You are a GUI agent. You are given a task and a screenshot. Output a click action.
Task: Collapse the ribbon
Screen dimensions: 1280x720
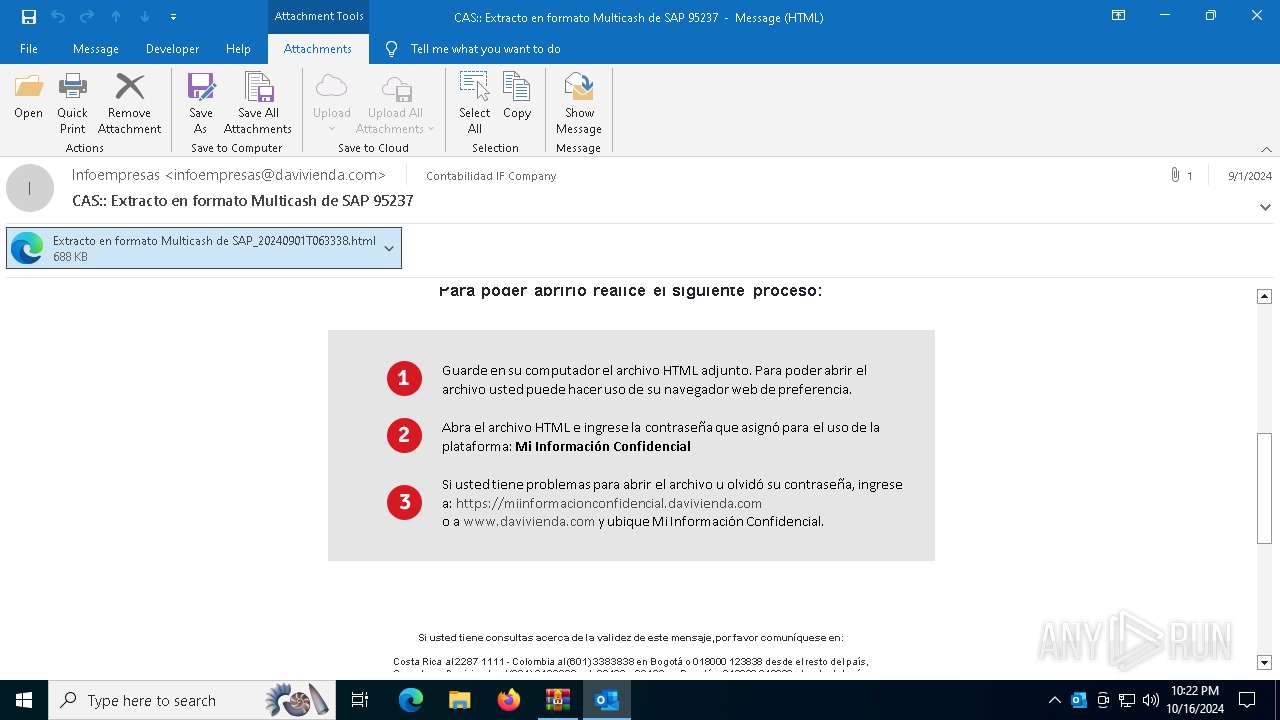pos(1266,149)
